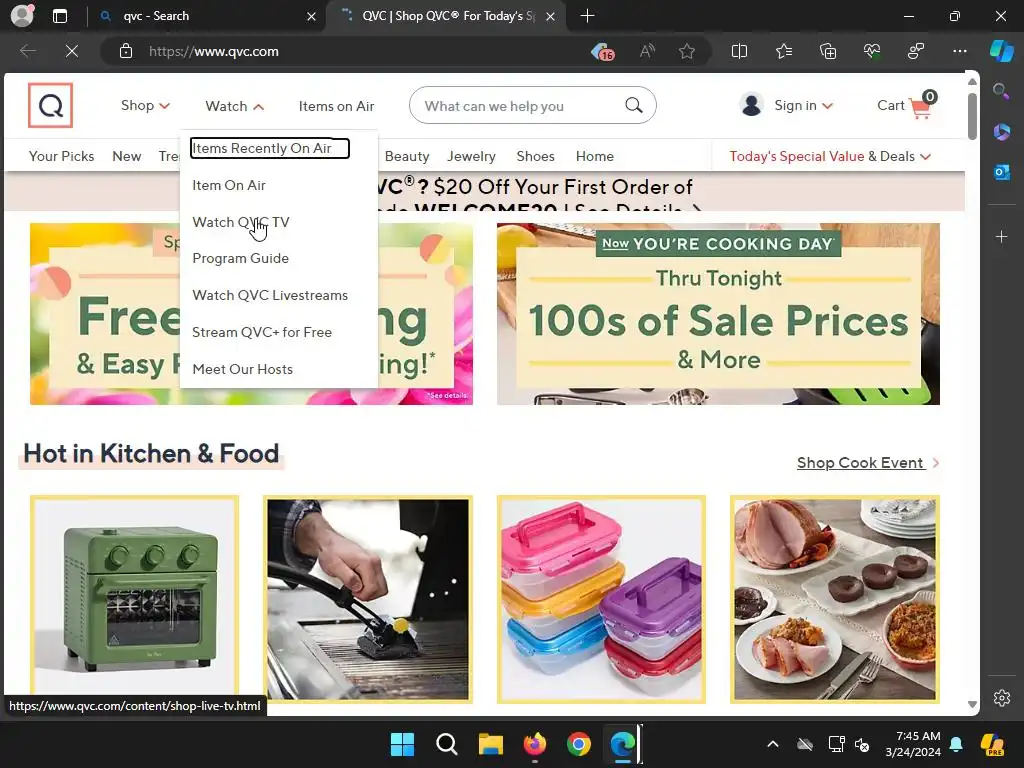
Task: Close the QVC shop tab
Action: coord(551,16)
